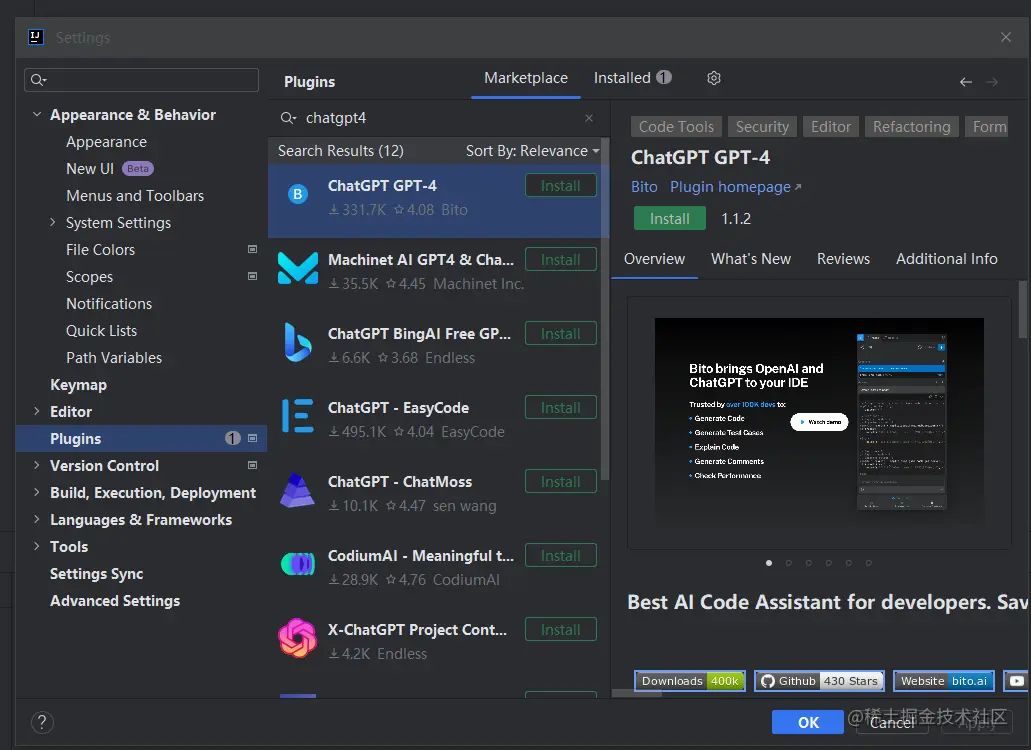Screen dimensions: 1031x750
Task: Click the forward navigation arrow
Action: (x=992, y=82)
